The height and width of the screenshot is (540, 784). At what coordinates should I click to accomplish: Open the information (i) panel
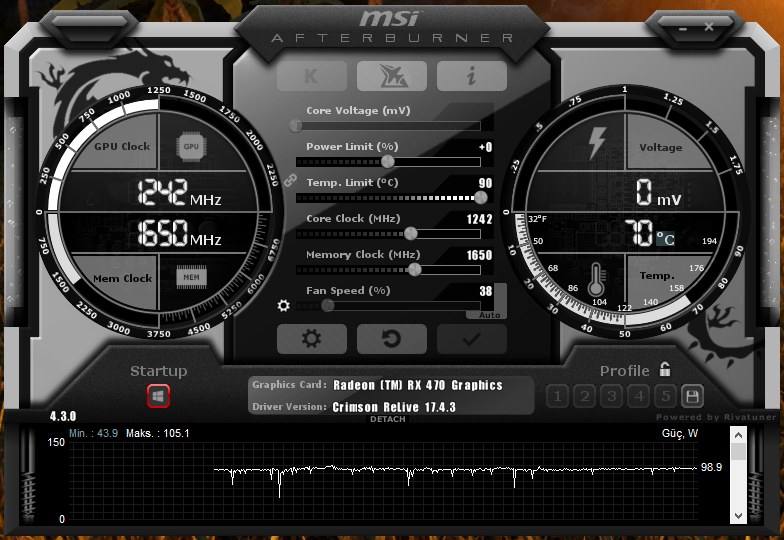pyautogui.click(x=471, y=76)
